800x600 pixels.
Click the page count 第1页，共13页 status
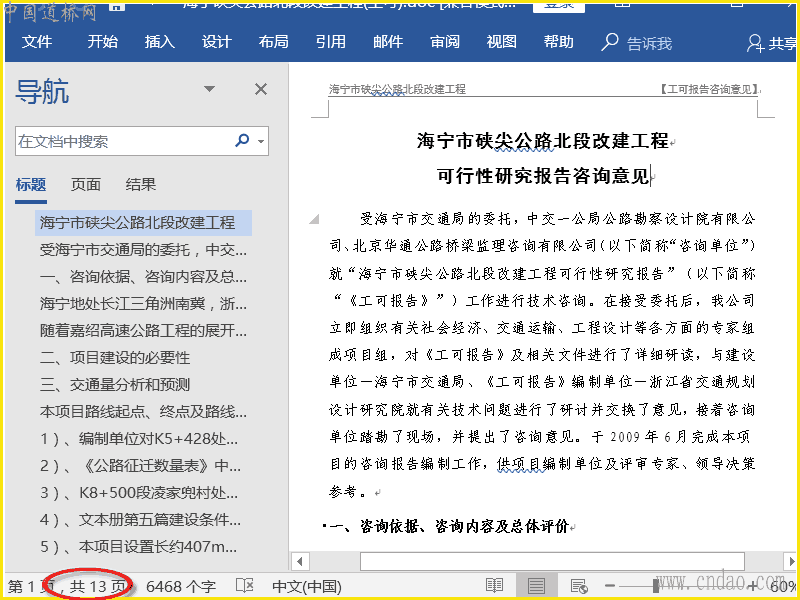[x=68, y=587]
